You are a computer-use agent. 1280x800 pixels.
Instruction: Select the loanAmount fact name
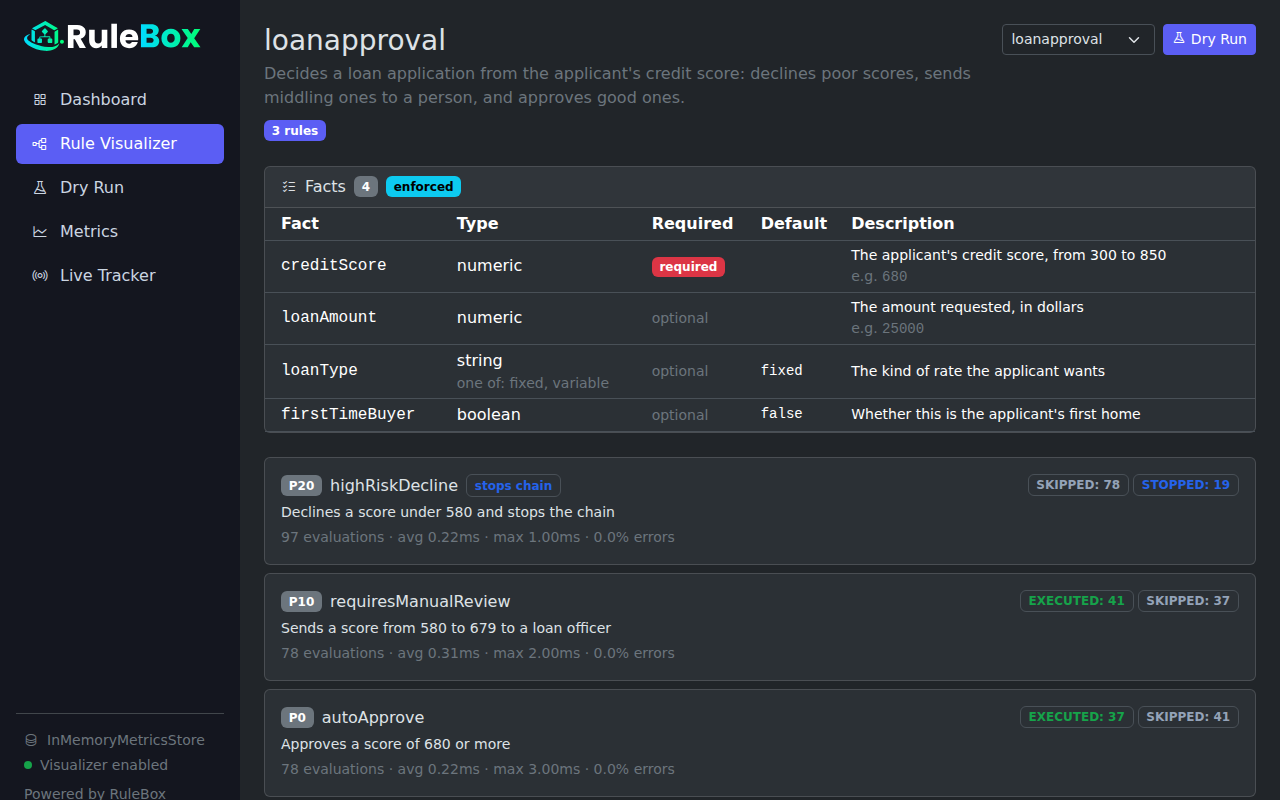click(329, 317)
